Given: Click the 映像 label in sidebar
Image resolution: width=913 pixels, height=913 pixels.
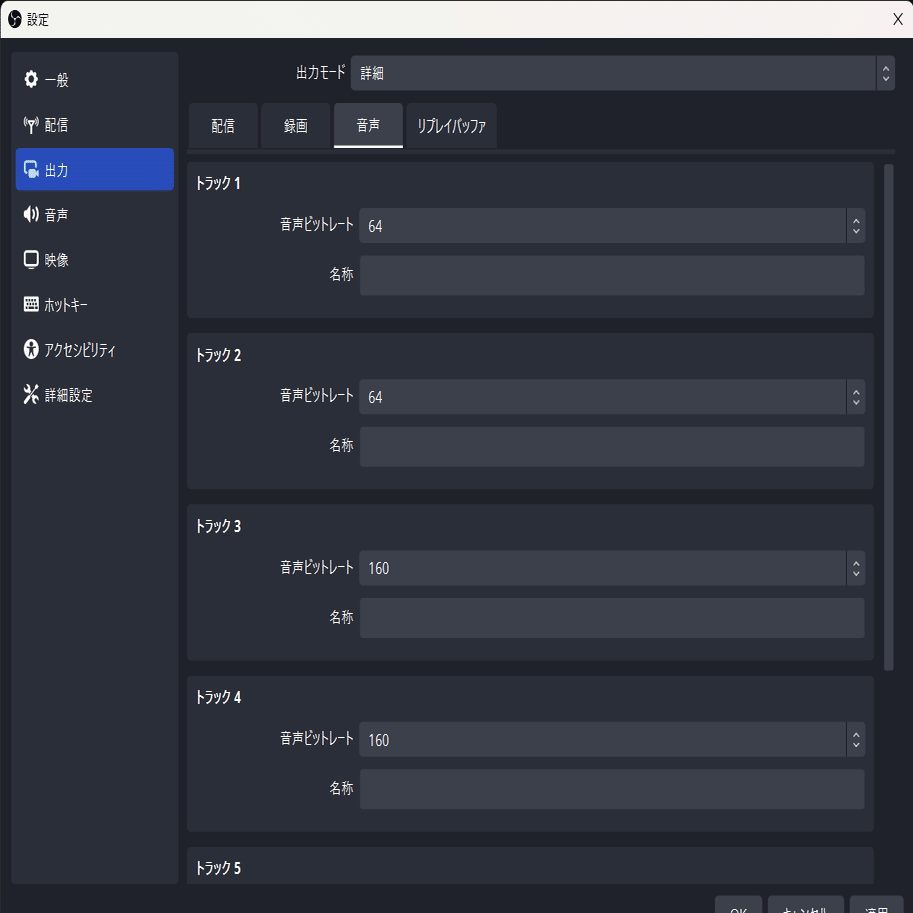Looking at the screenshot, I should [56, 260].
